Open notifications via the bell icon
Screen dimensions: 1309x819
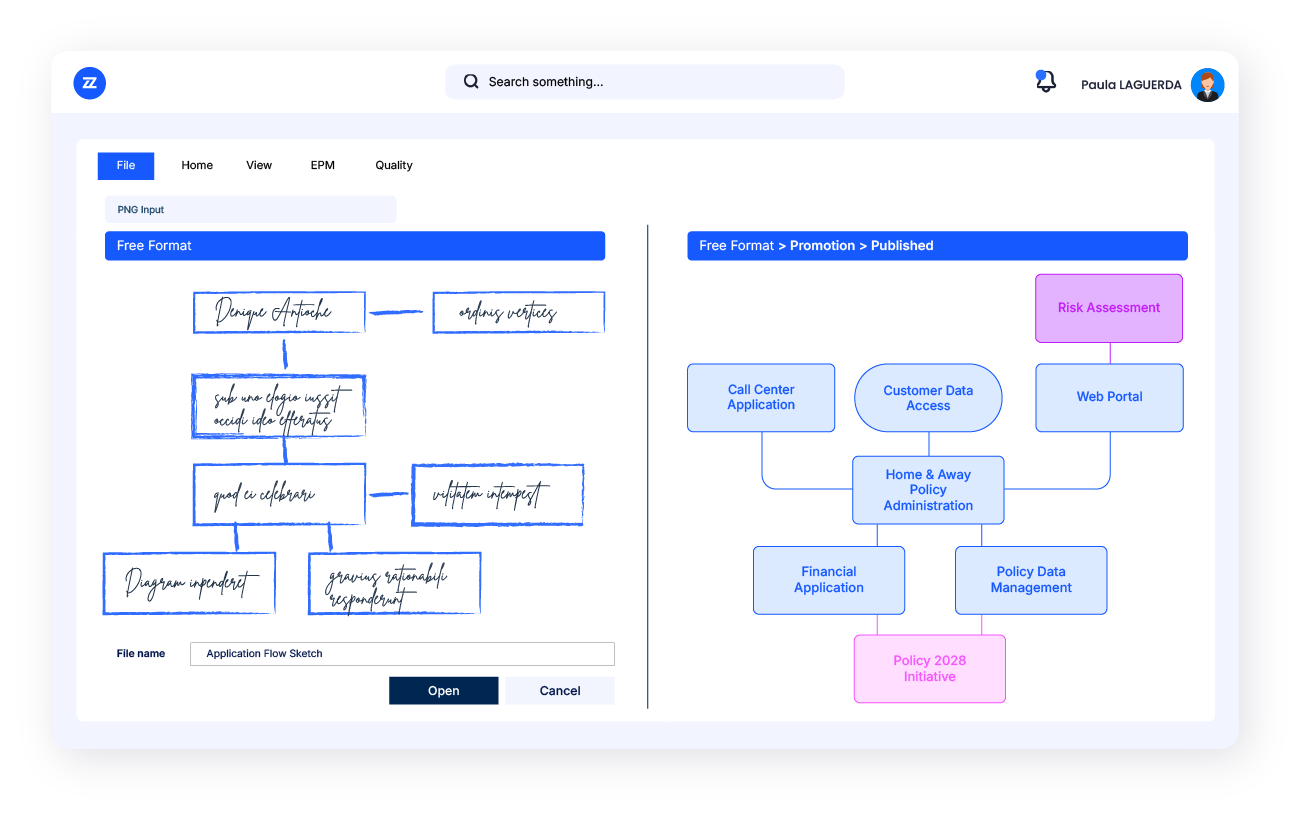pos(1045,81)
